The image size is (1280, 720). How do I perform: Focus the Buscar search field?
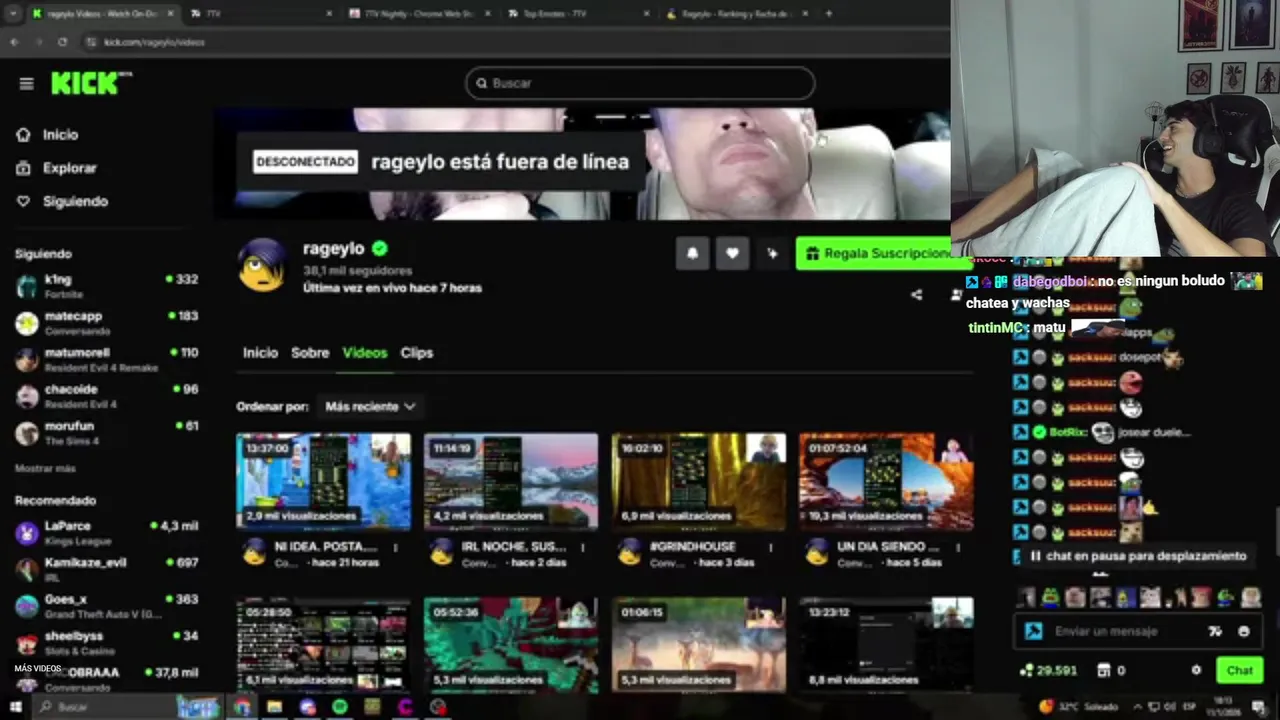coord(640,83)
